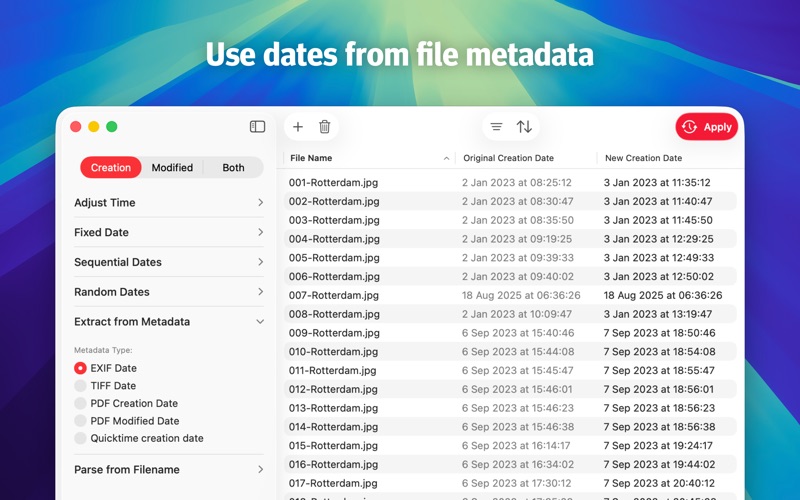Select file 005-Rotterdam.jpg
800x500 pixels.
(x=334, y=258)
